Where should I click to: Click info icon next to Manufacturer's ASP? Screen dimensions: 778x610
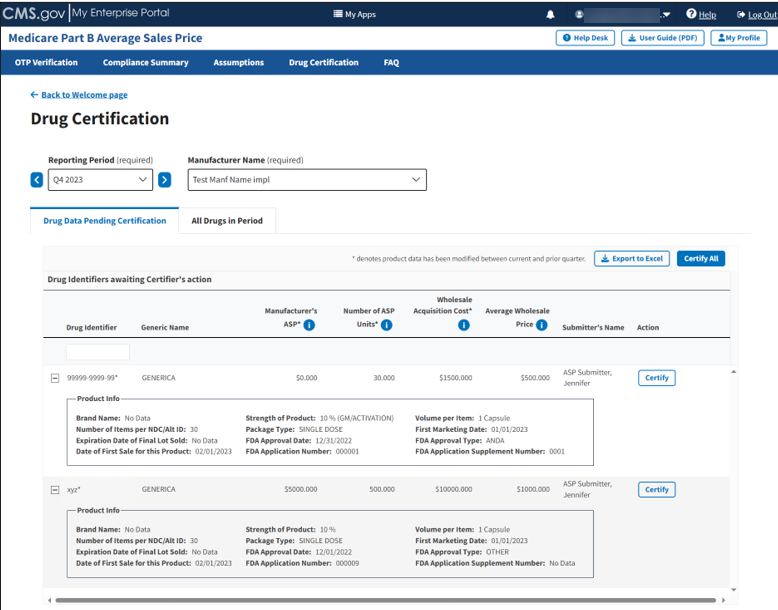310,325
